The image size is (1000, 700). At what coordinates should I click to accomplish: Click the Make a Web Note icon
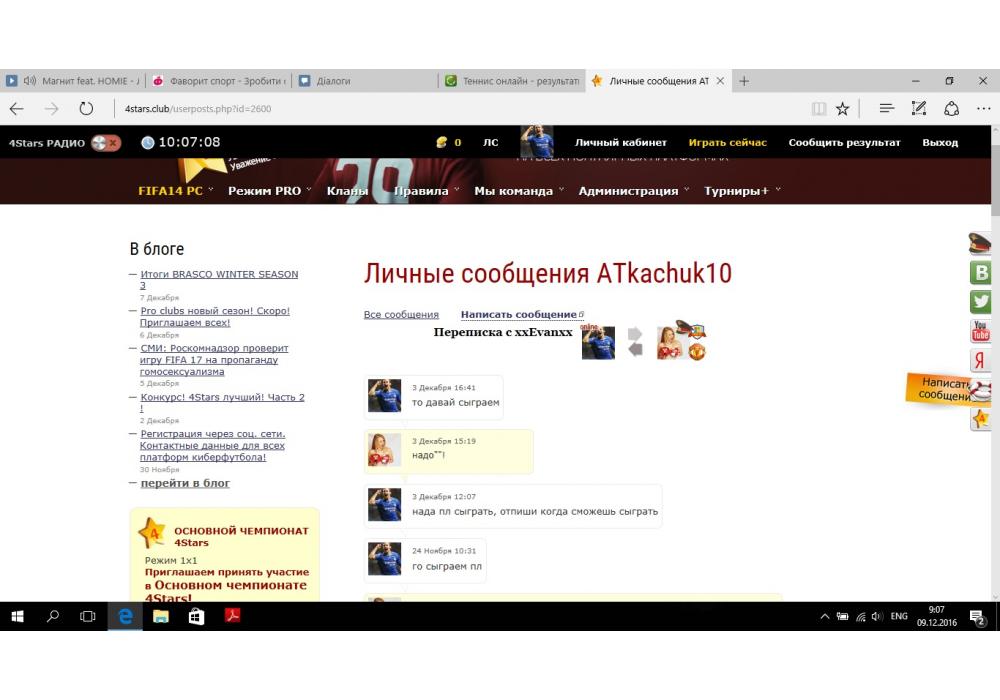[919, 108]
